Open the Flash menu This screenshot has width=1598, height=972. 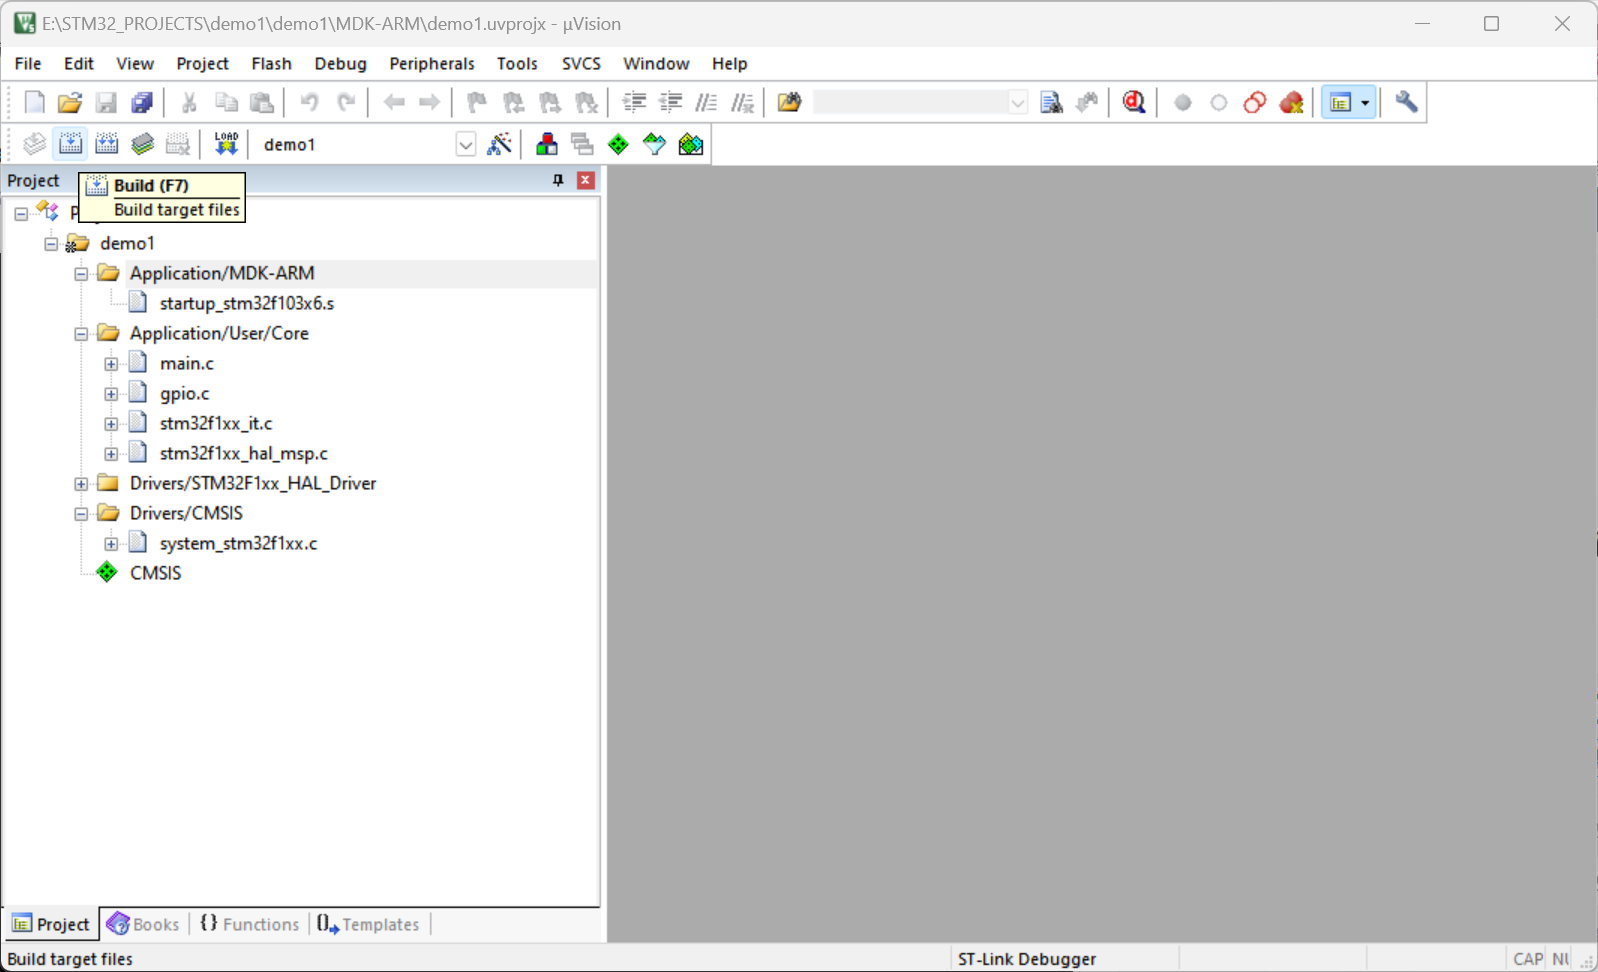[x=271, y=63]
